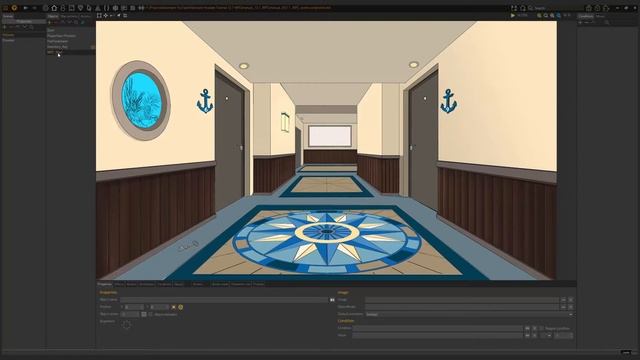Switch to the Objects tab
640x360 pixels.
pos(53,16)
